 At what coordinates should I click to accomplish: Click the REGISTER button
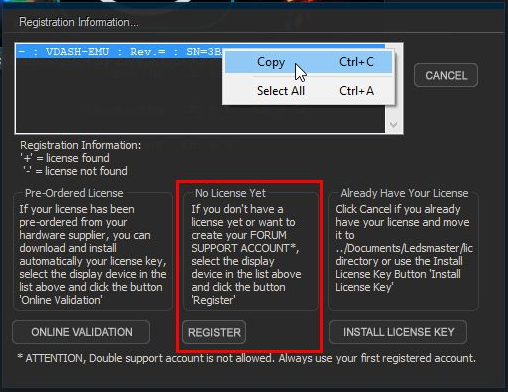(214, 332)
